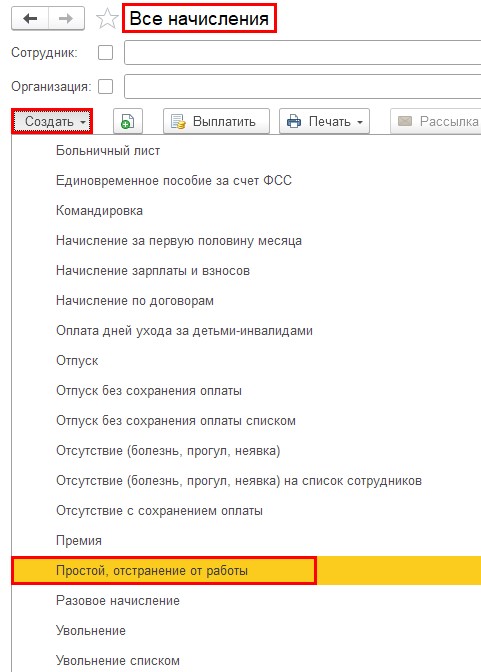Click the copy document icon button
Image resolution: width=481 pixels, height=672 pixels.
pos(128,121)
